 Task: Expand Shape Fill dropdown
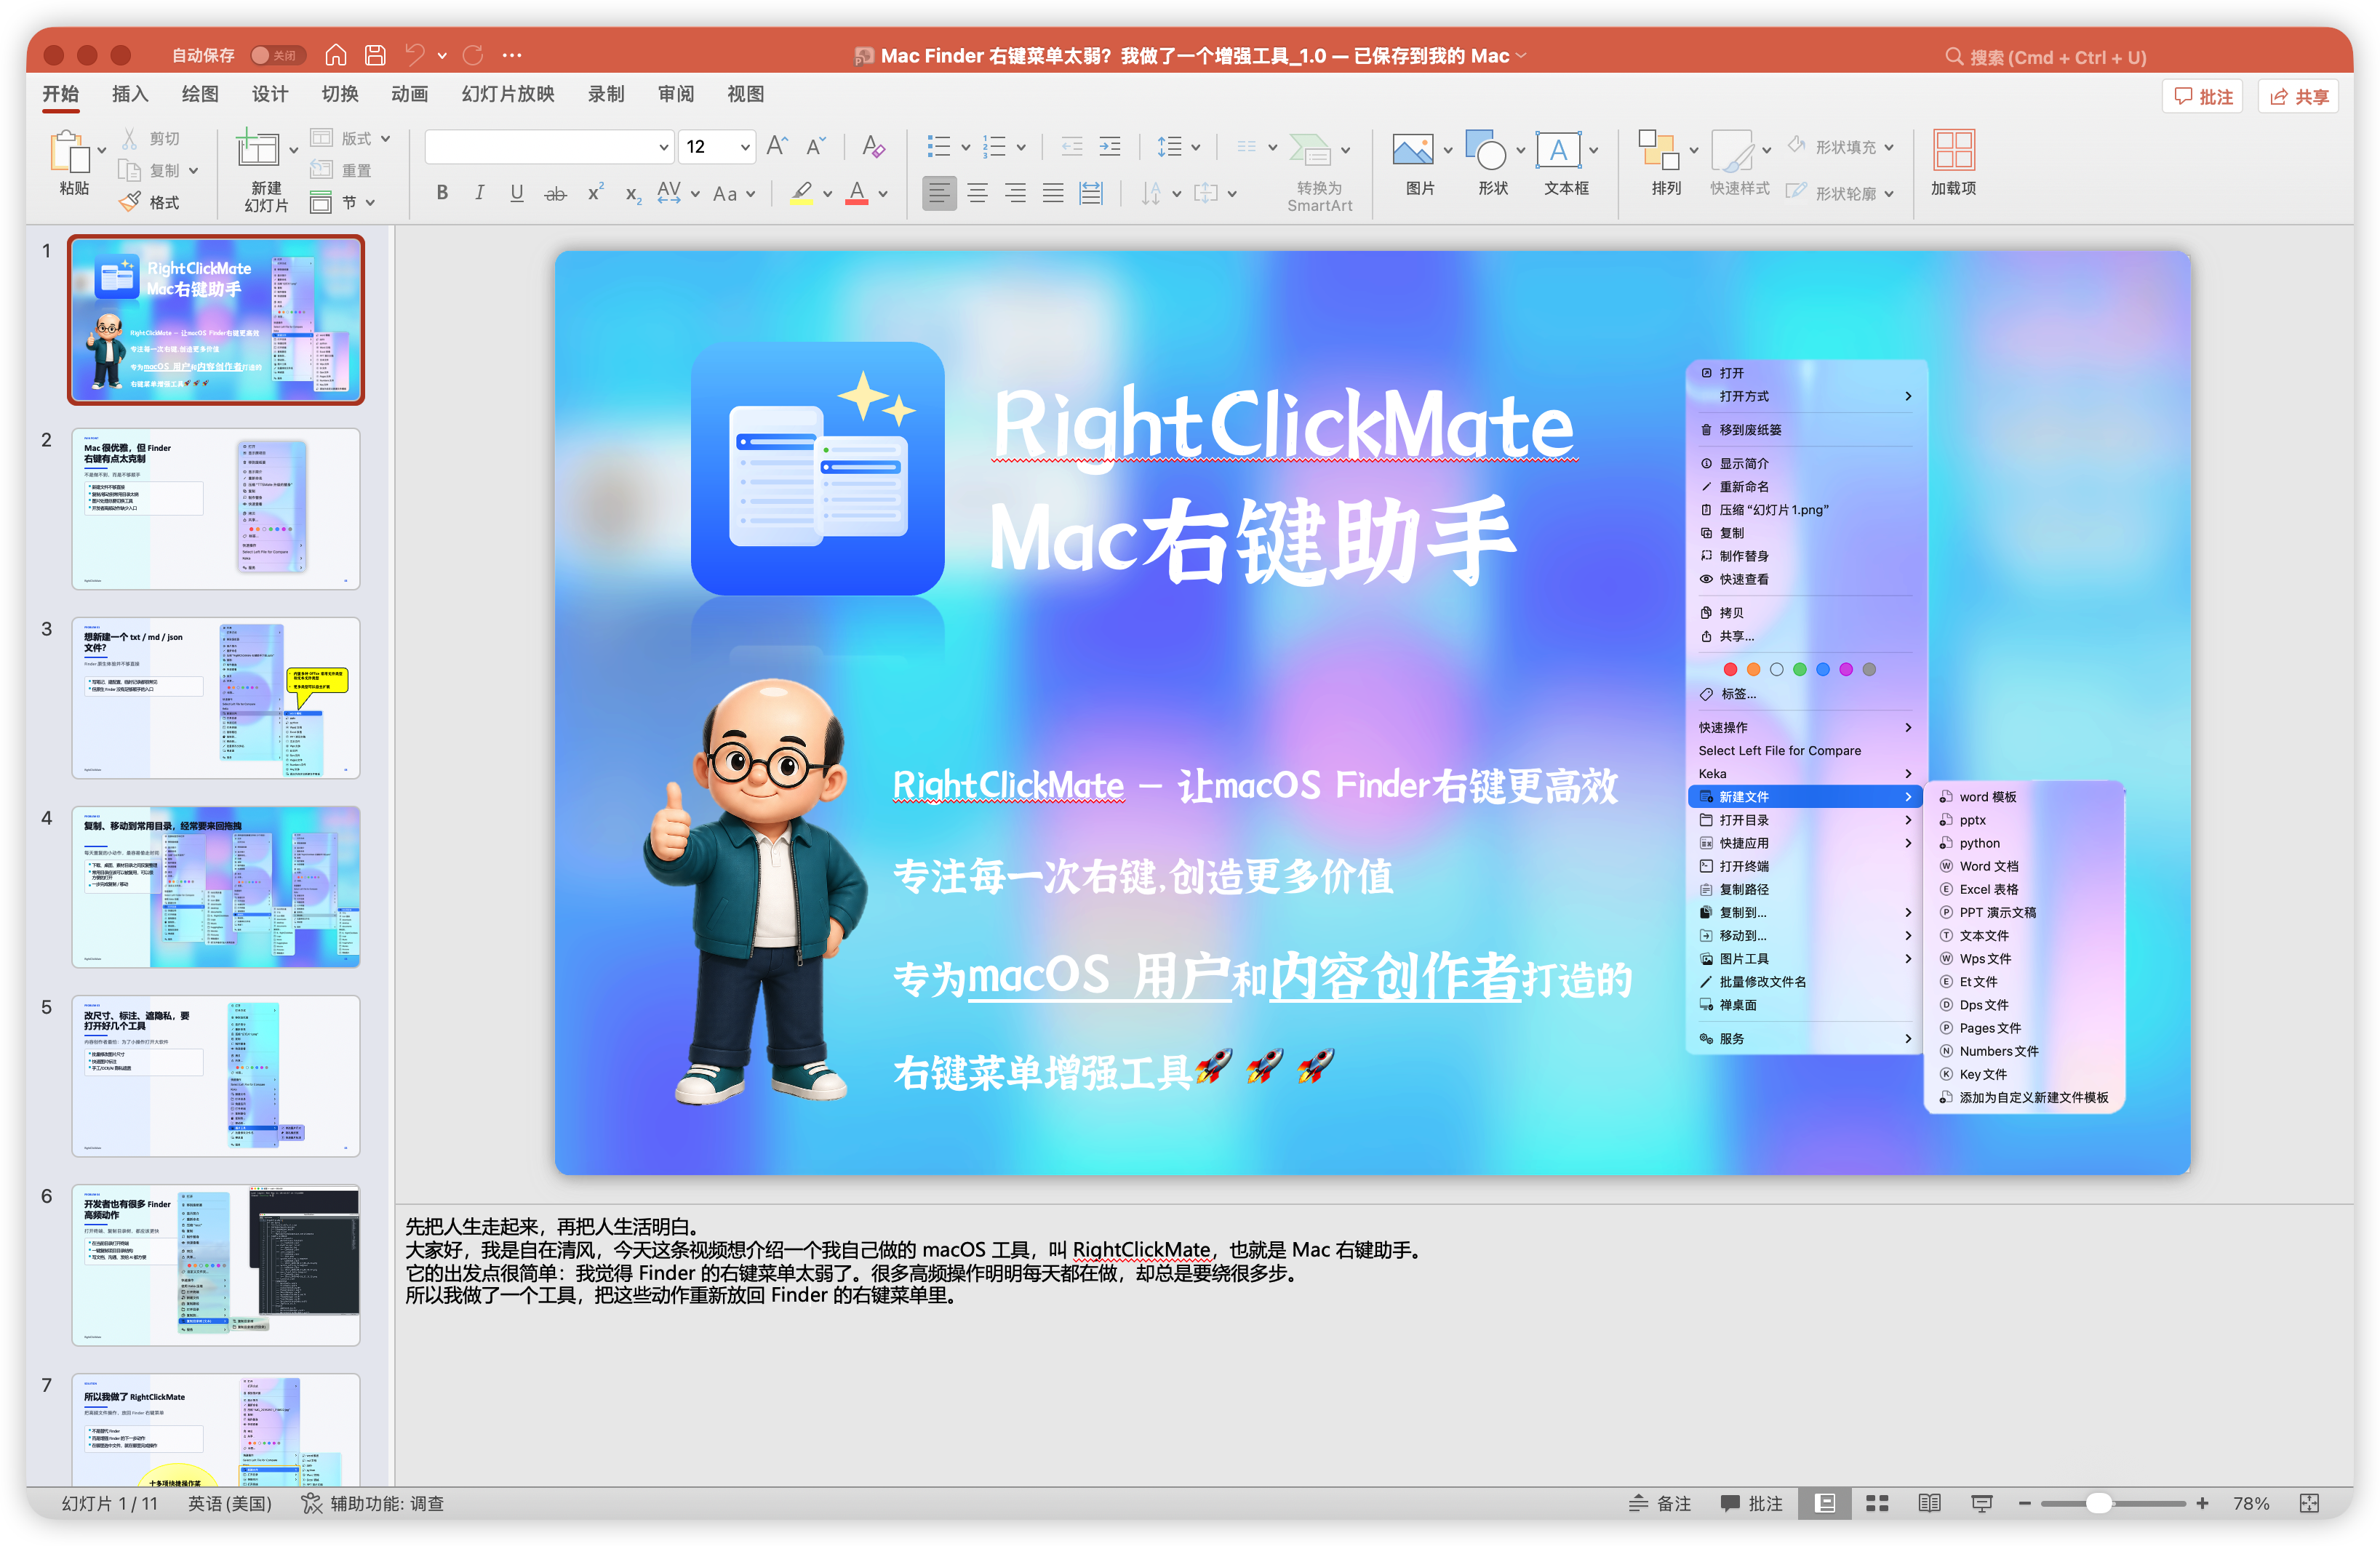pos(1889,147)
